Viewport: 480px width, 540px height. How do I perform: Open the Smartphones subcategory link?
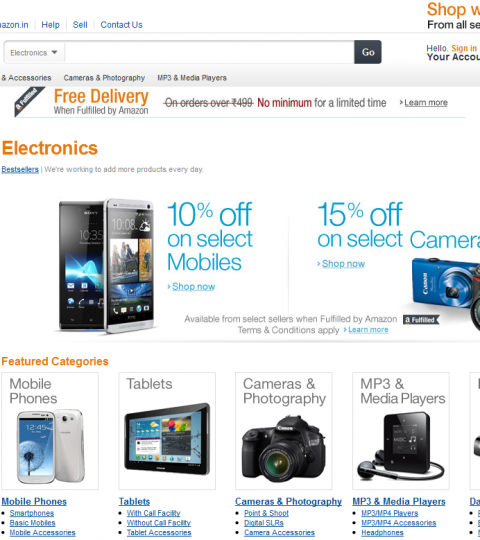[x=32, y=513]
